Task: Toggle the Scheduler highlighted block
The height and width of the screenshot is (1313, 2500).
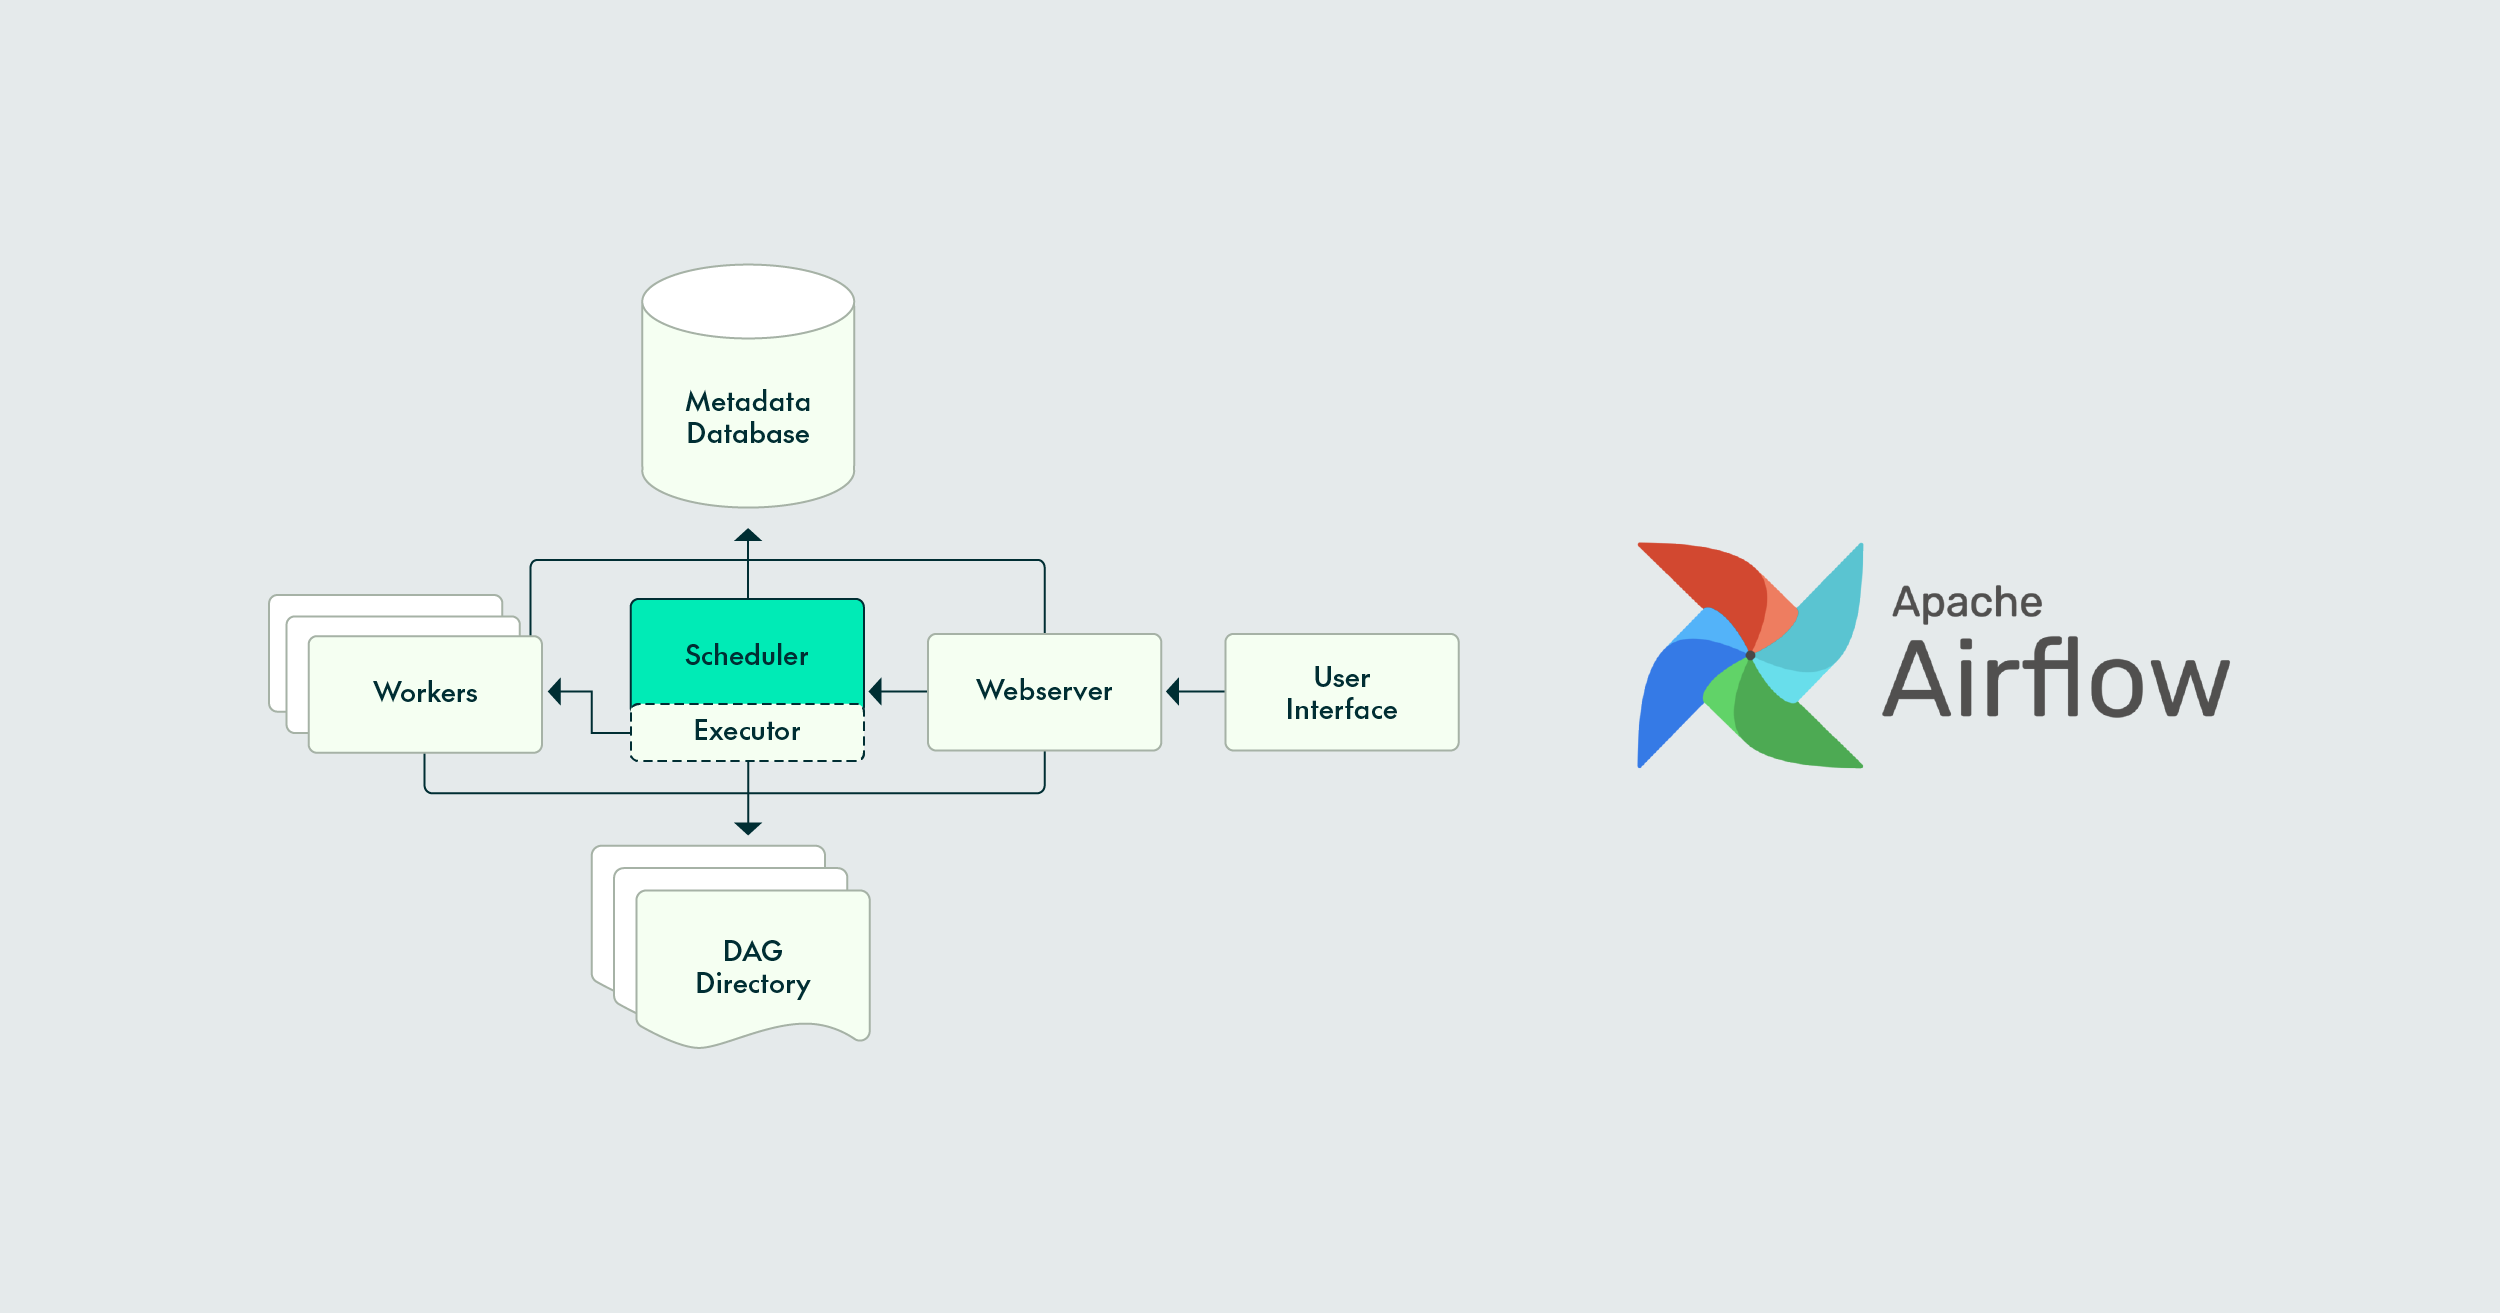Action: pos(746,655)
